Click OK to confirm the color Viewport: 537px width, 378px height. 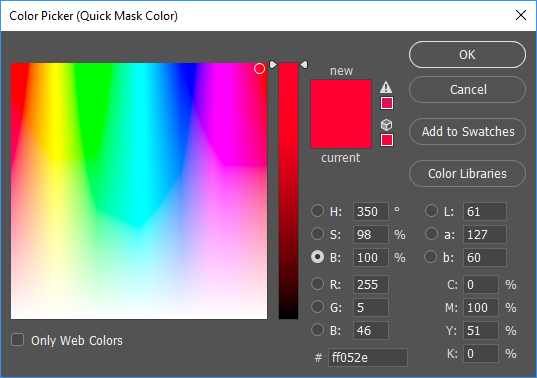467,54
